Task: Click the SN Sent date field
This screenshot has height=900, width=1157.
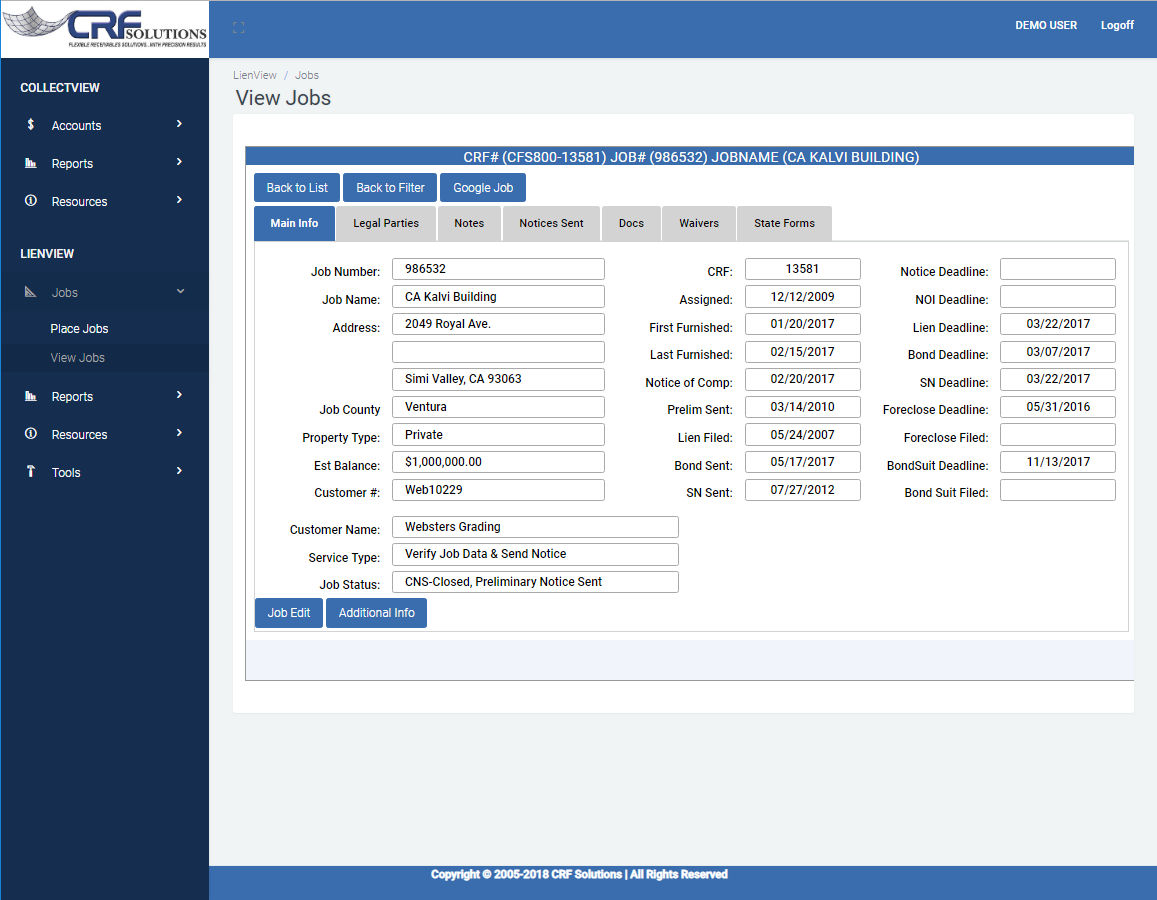Action: (803, 490)
